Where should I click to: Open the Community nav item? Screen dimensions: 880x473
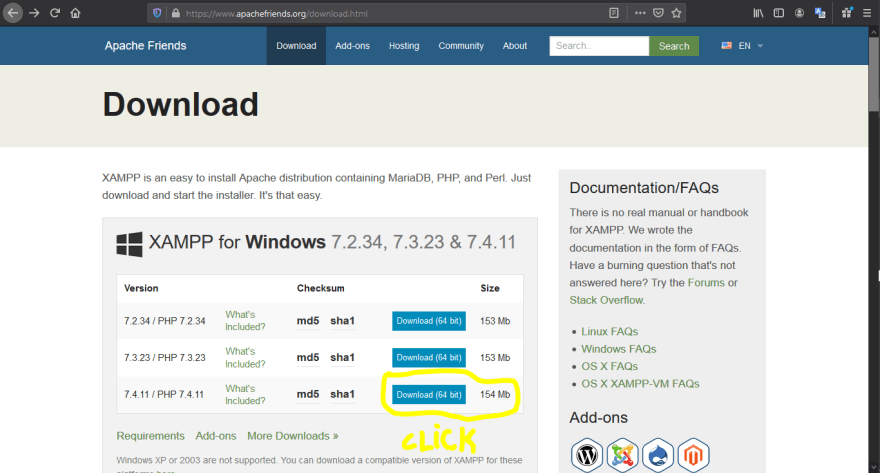click(461, 46)
